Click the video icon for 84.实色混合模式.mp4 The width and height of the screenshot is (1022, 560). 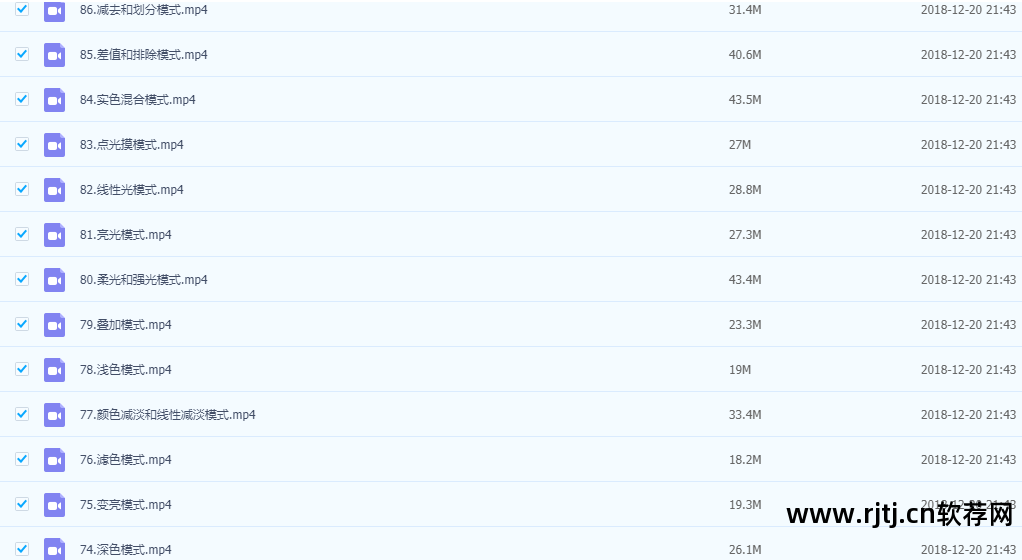(55, 100)
